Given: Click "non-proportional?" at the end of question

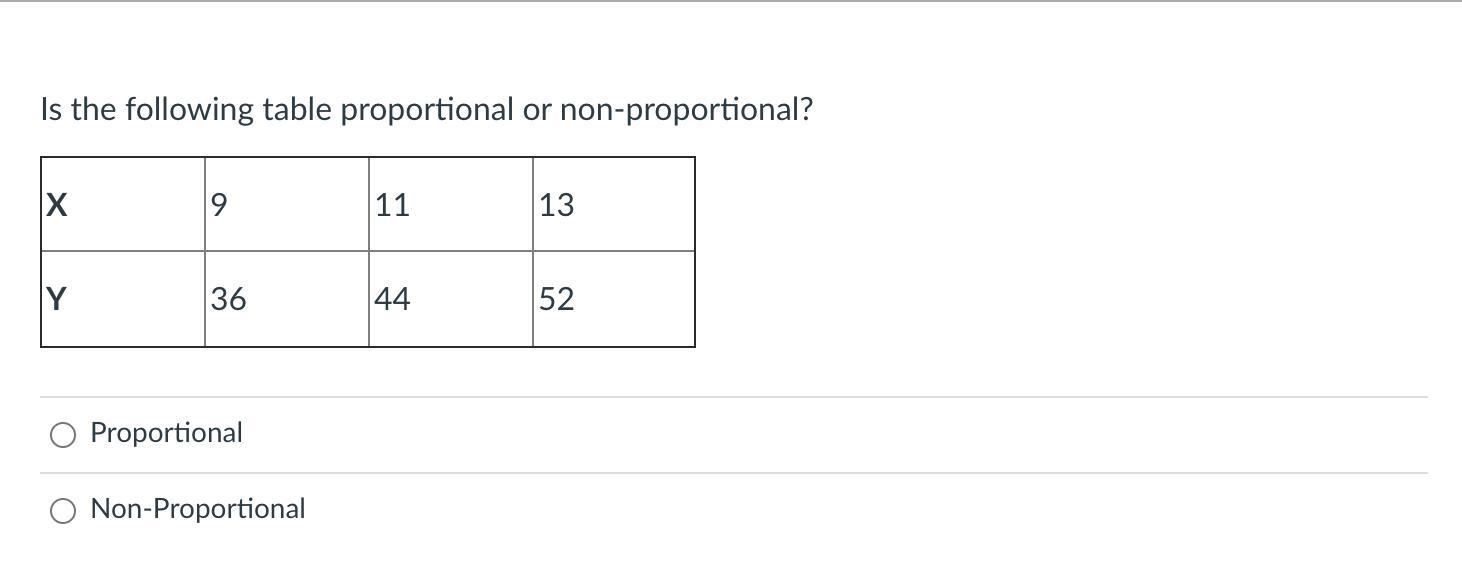Looking at the screenshot, I should point(686,110).
